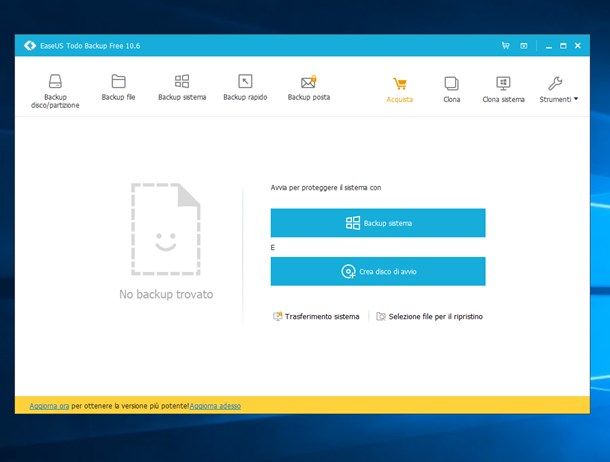Open the Clona tool

point(452,89)
